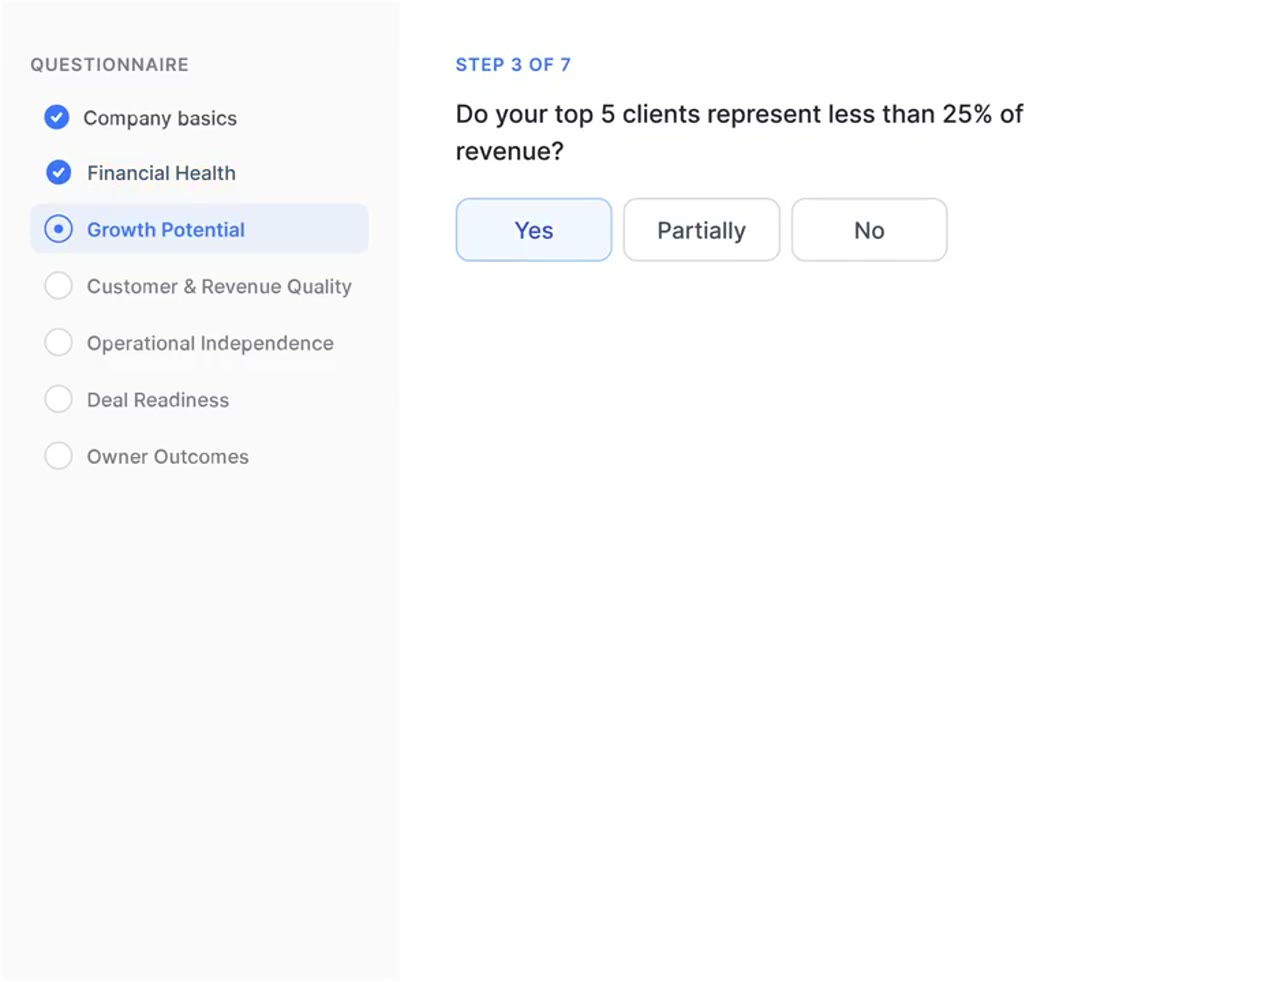1280x982 pixels.
Task: Open Owner Outcomes step label
Action: click(168, 456)
